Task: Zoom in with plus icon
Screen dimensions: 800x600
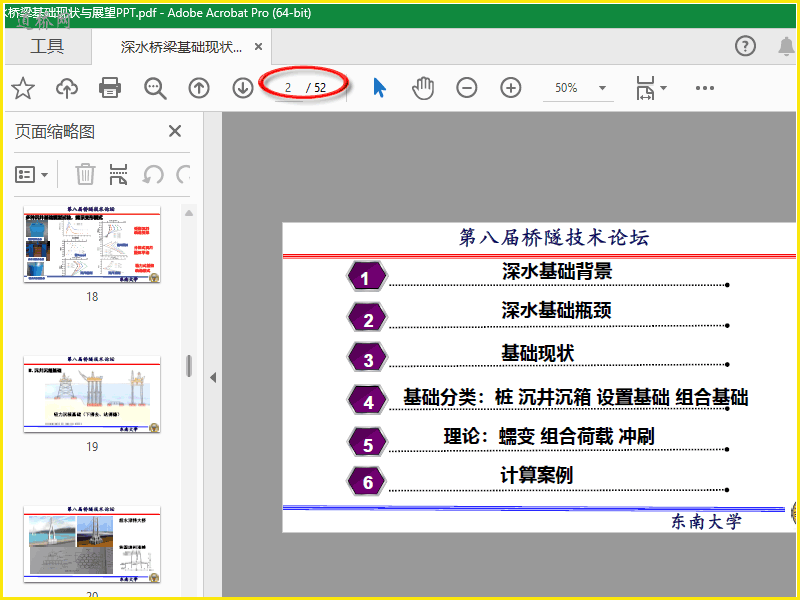Action: pos(511,88)
